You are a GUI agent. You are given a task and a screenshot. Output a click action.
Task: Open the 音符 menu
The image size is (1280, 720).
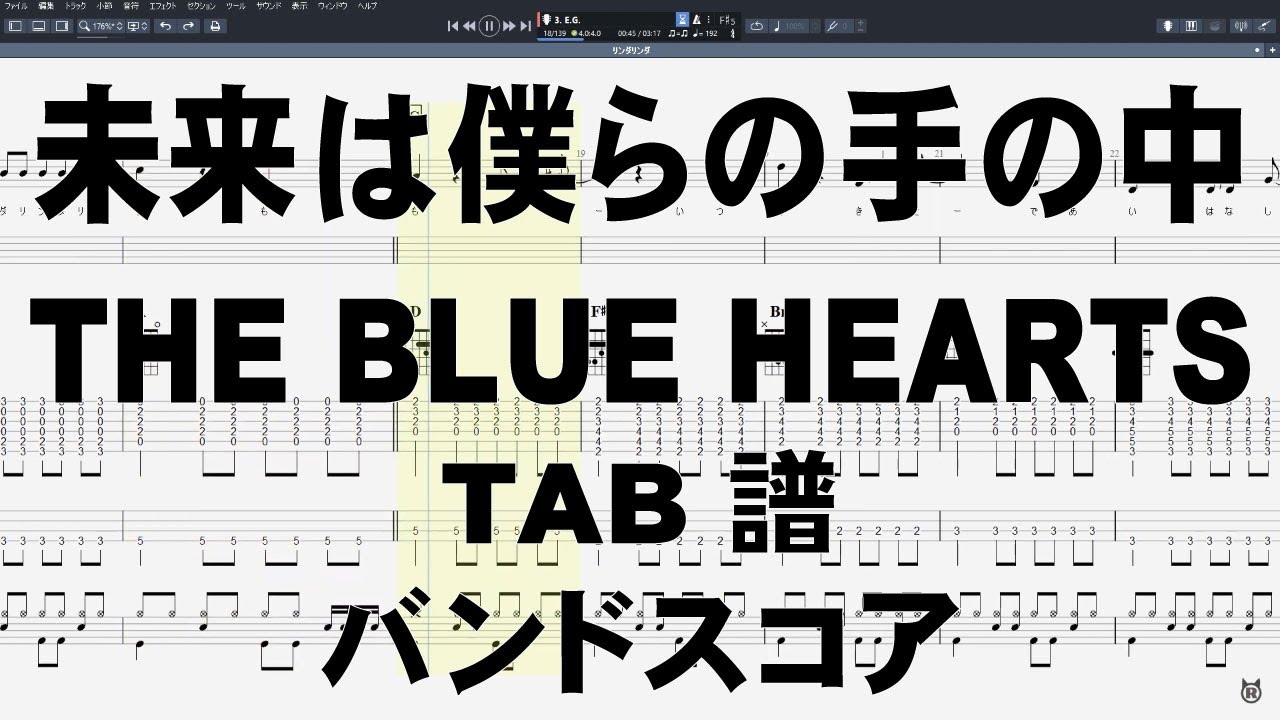[131, 6]
